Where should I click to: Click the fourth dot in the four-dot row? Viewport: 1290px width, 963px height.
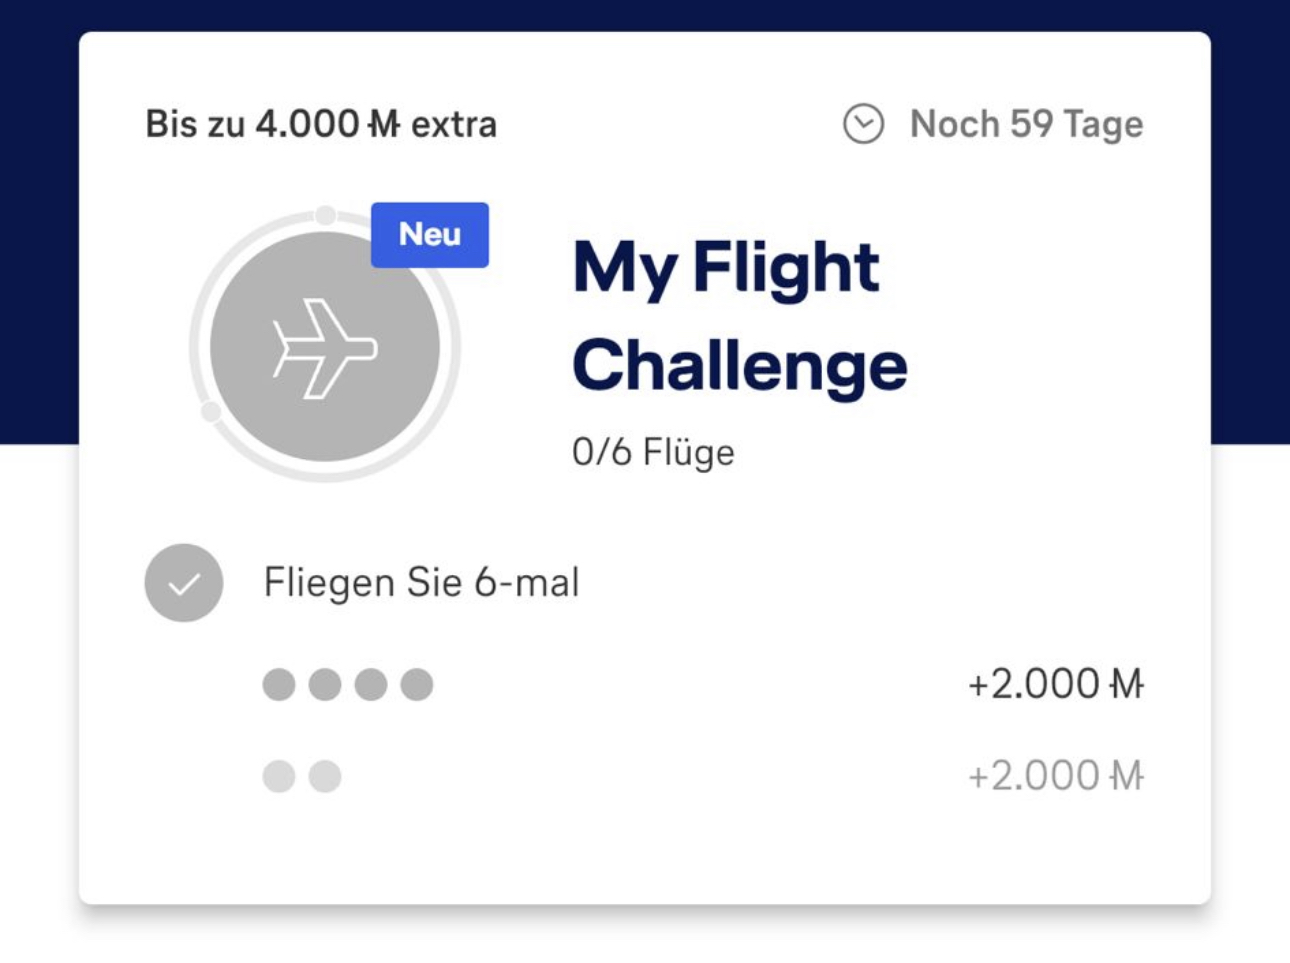point(417,685)
